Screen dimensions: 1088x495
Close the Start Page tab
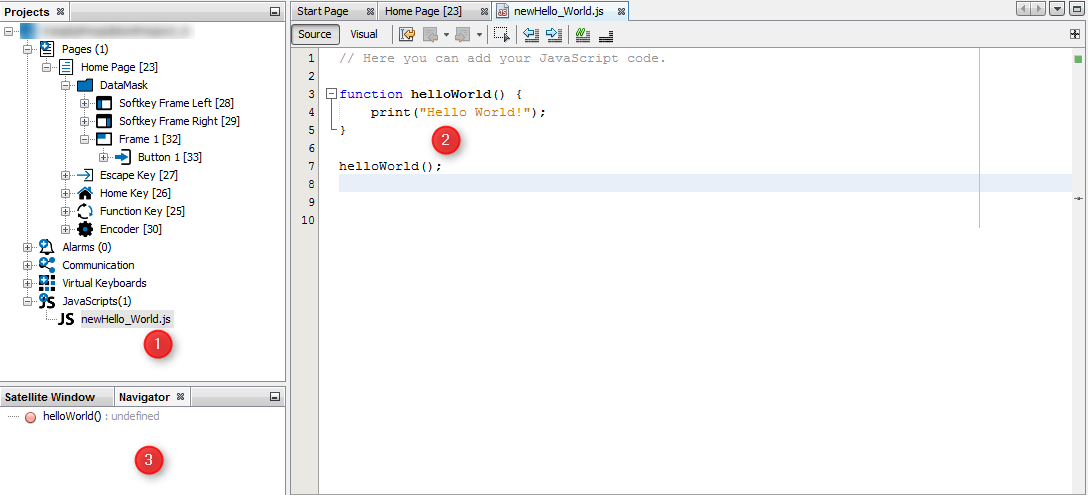tap(370, 12)
